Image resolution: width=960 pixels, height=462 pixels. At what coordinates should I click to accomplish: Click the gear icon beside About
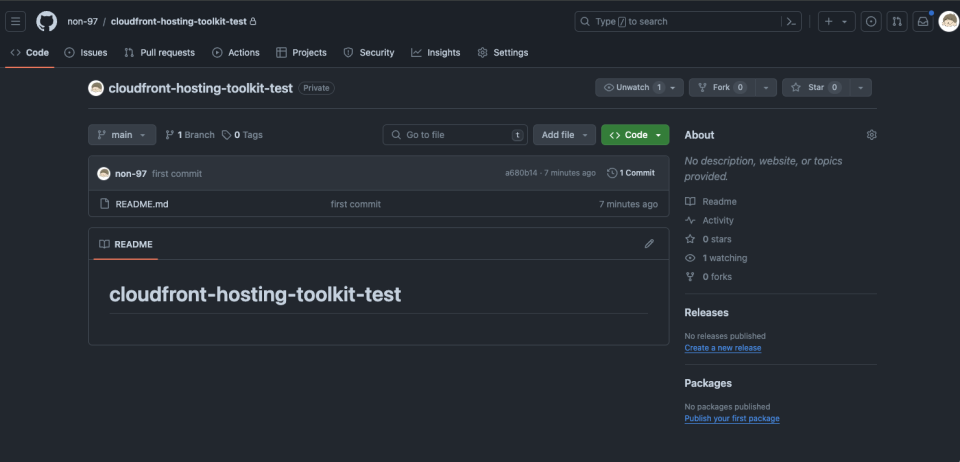871,135
